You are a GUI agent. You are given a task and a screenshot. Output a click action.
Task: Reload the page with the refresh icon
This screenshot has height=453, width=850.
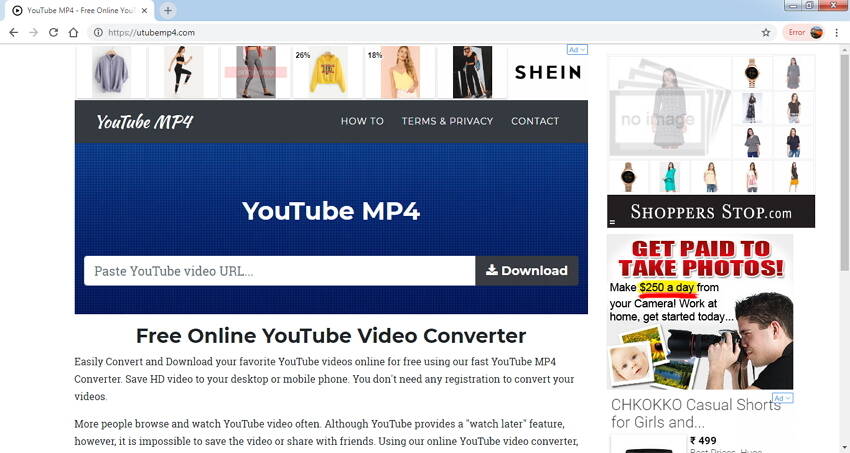coord(53,33)
